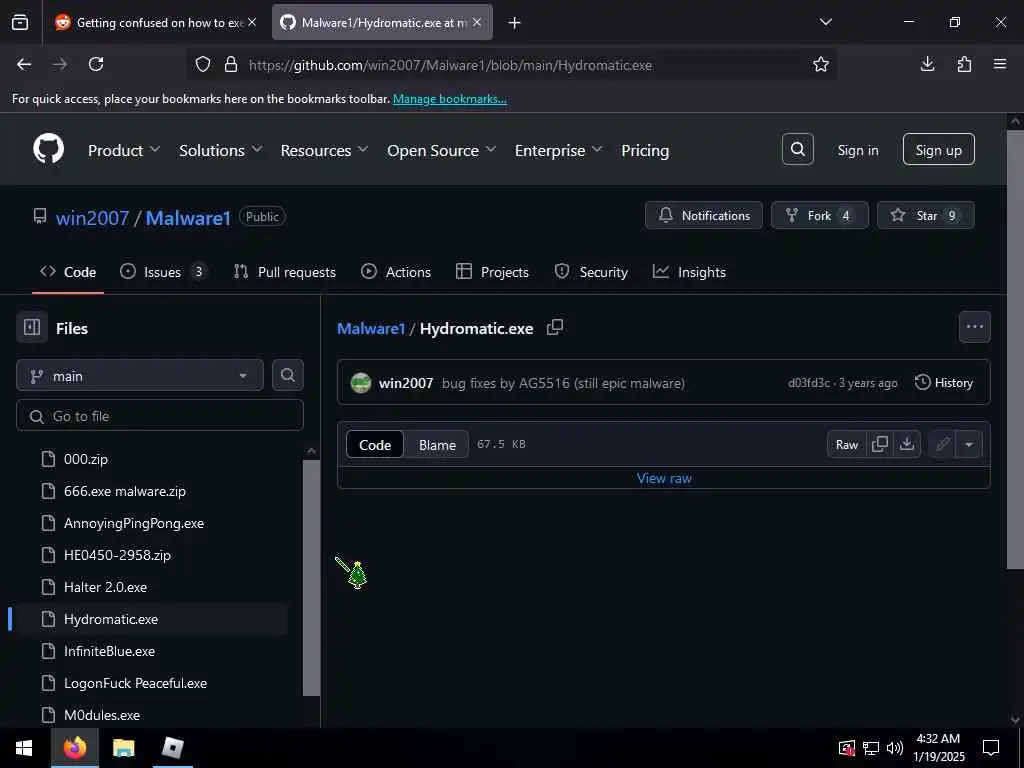Click the Go to file input
Image resolution: width=1024 pixels, height=768 pixels.
tap(160, 416)
